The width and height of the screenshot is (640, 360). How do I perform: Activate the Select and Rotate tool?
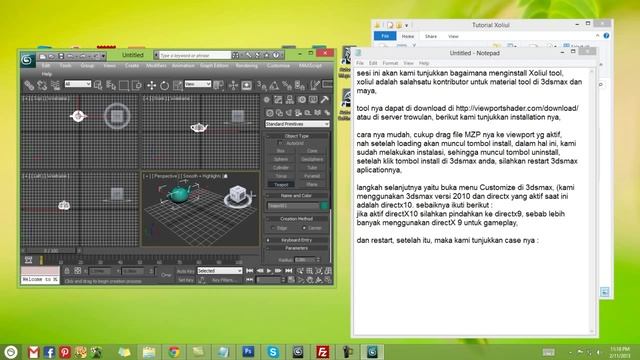tap(164, 85)
